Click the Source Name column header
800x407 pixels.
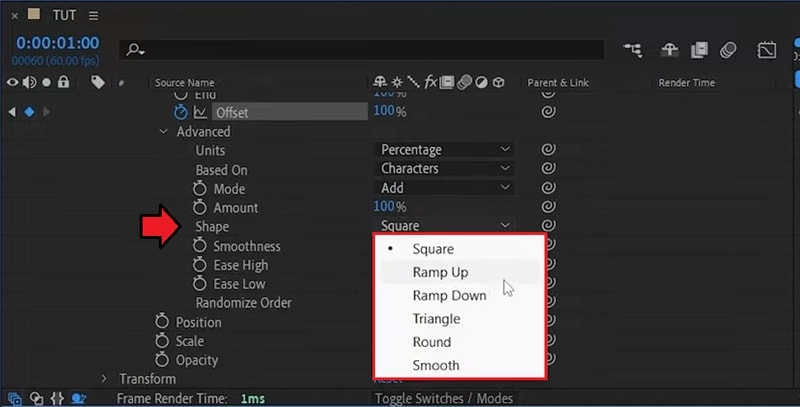(x=184, y=83)
